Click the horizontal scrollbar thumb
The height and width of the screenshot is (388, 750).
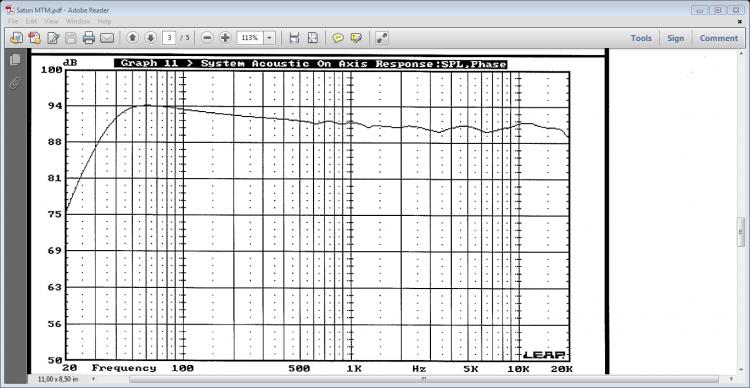(424, 379)
